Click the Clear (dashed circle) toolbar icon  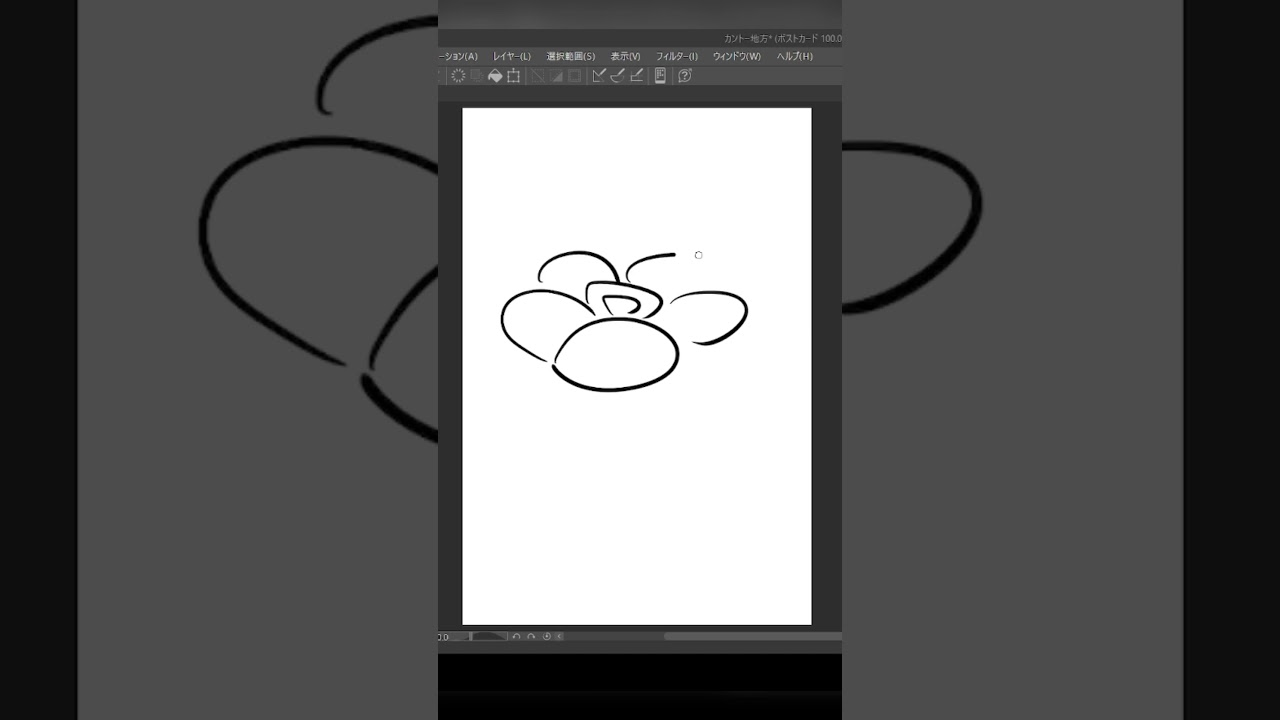(x=458, y=76)
